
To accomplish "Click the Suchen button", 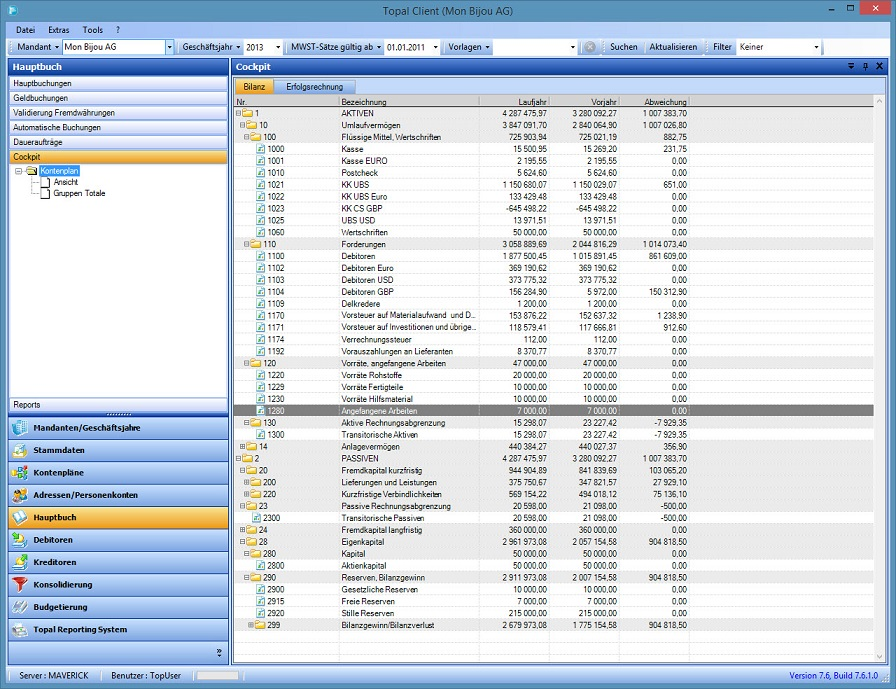I will tap(624, 47).
